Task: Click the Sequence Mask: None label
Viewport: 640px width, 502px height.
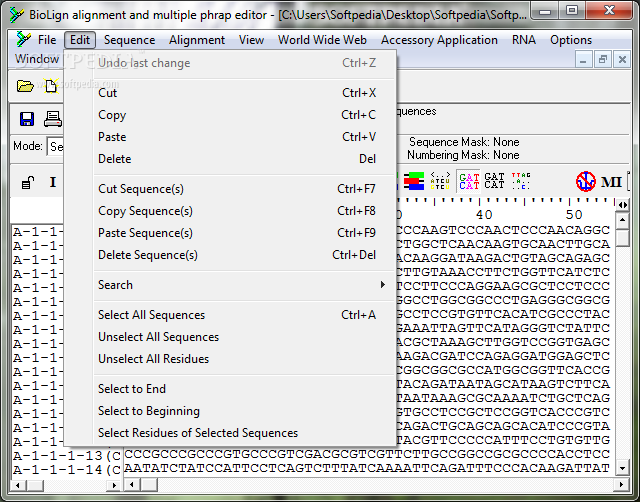Action: click(x=464, y=142)
